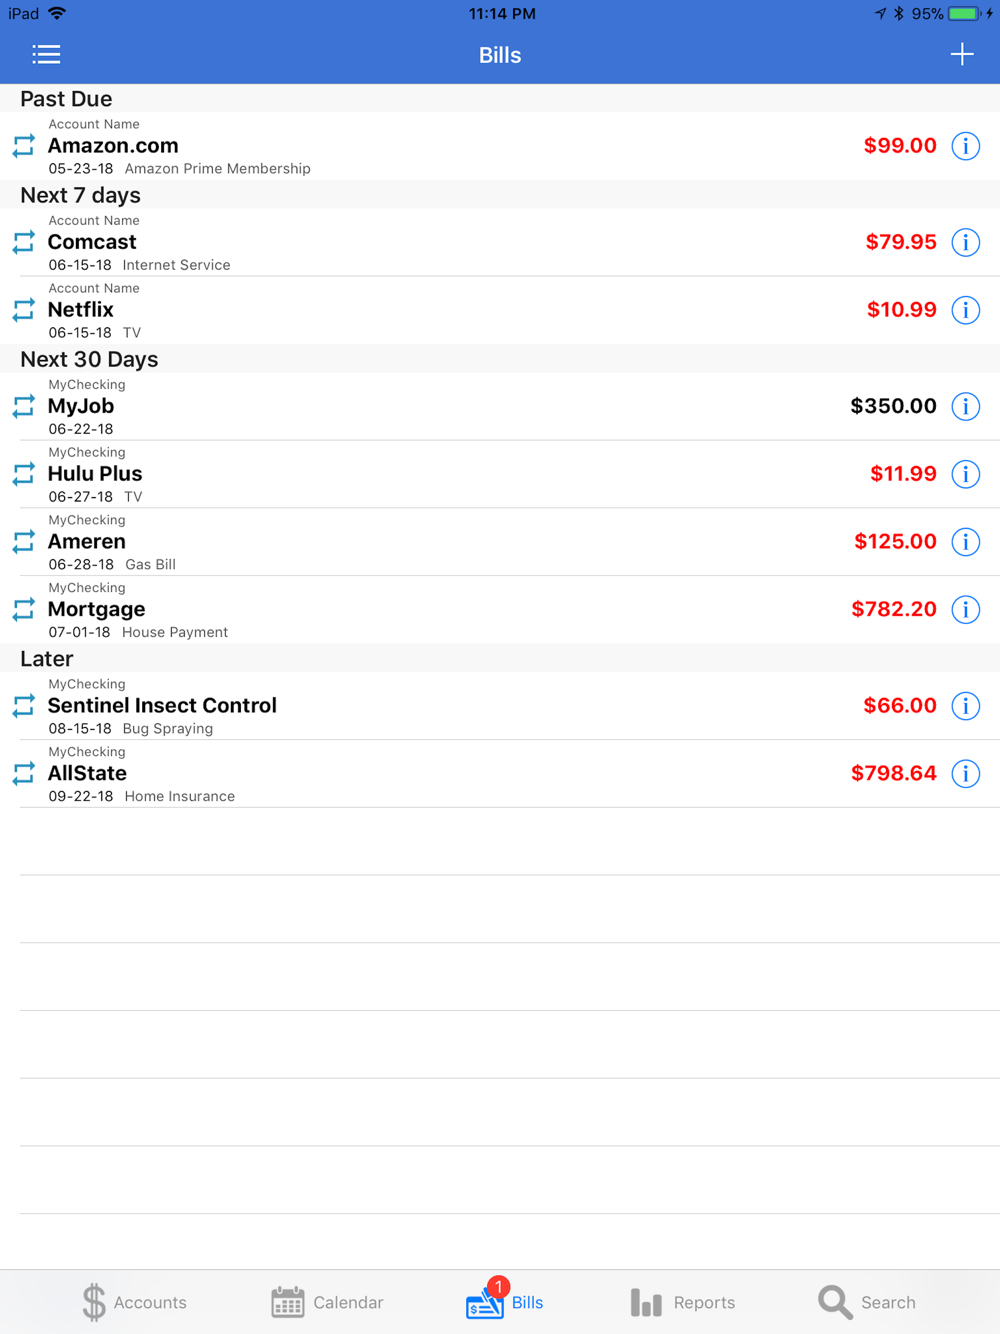Open the Search tab
The height and width of the screenshot is (1334, 1000).
[x=866, y=1302]
